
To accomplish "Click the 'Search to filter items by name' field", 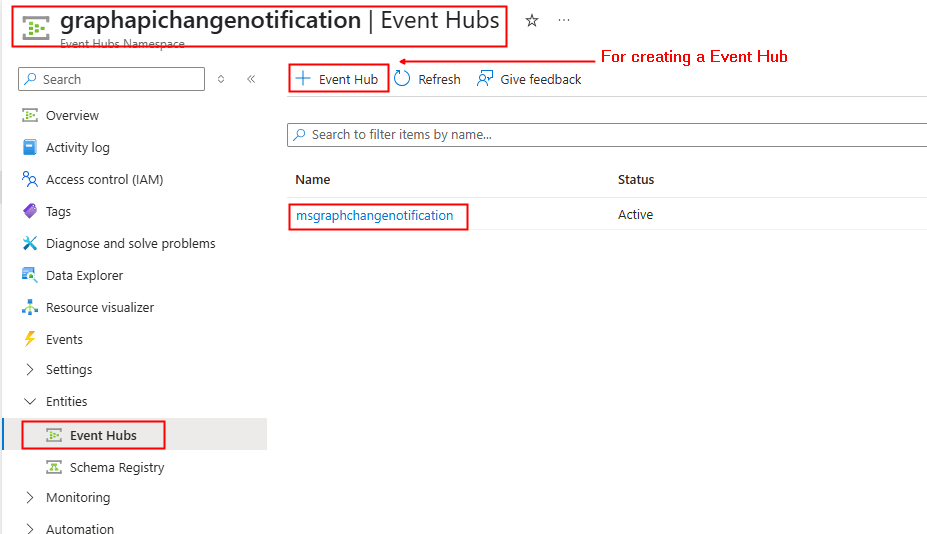I will 600,135.
